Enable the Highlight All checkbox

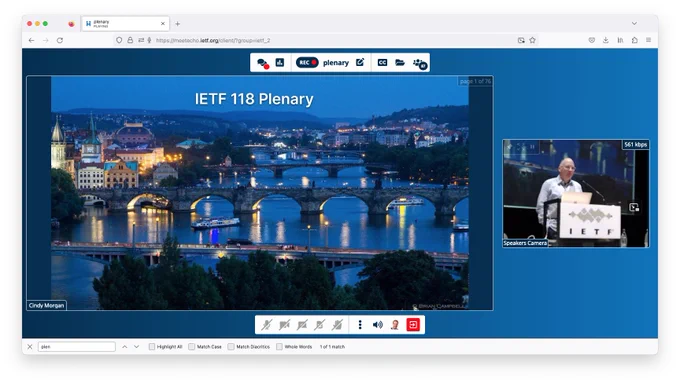pos(152,347)
